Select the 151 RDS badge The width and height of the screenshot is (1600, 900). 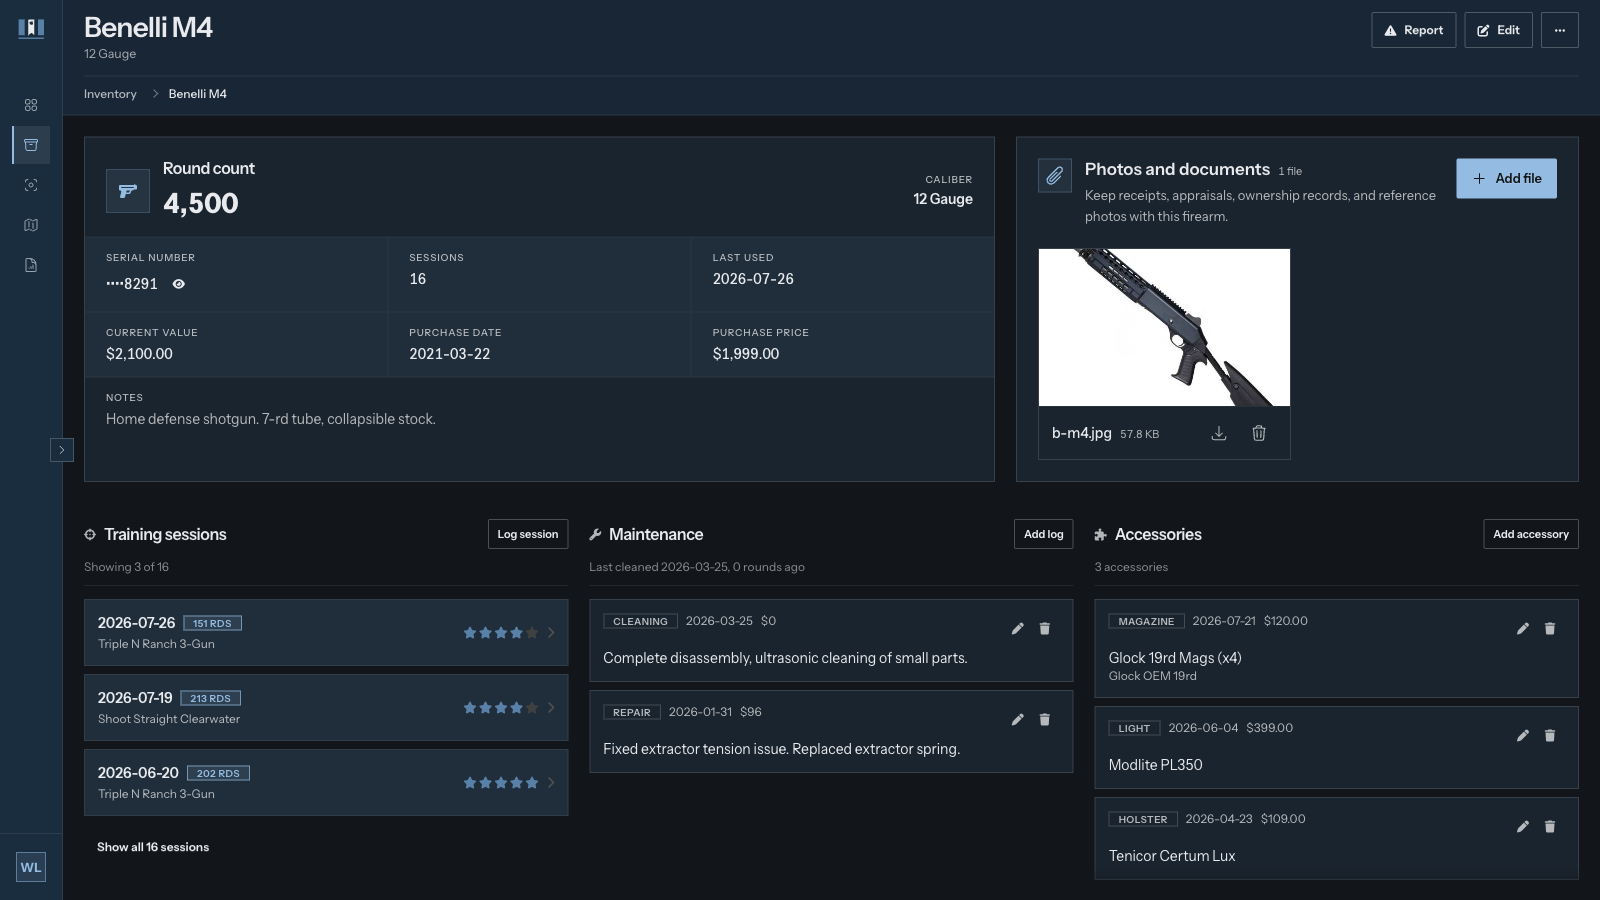(x=212, y=623)
